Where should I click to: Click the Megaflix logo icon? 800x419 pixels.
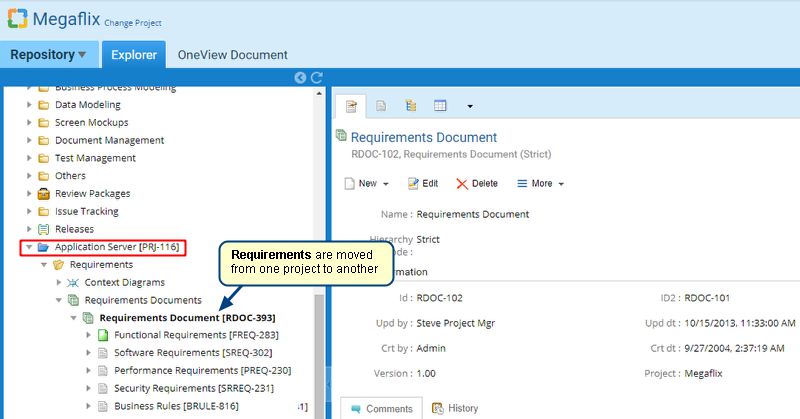point(18,19)
